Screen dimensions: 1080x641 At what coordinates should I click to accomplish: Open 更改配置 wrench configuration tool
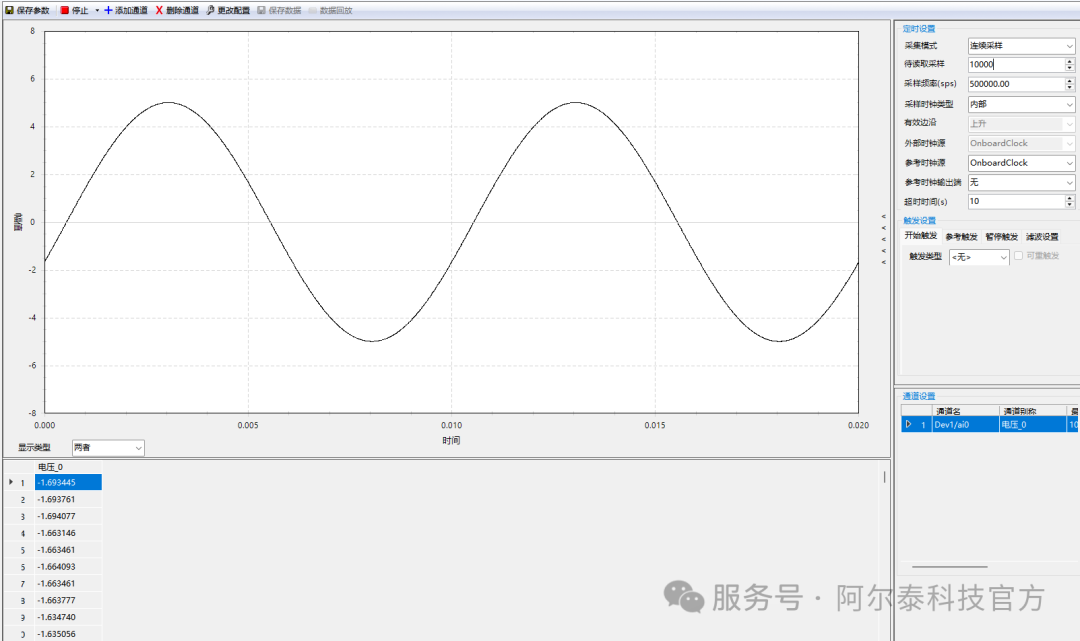(x=210, y=10)
